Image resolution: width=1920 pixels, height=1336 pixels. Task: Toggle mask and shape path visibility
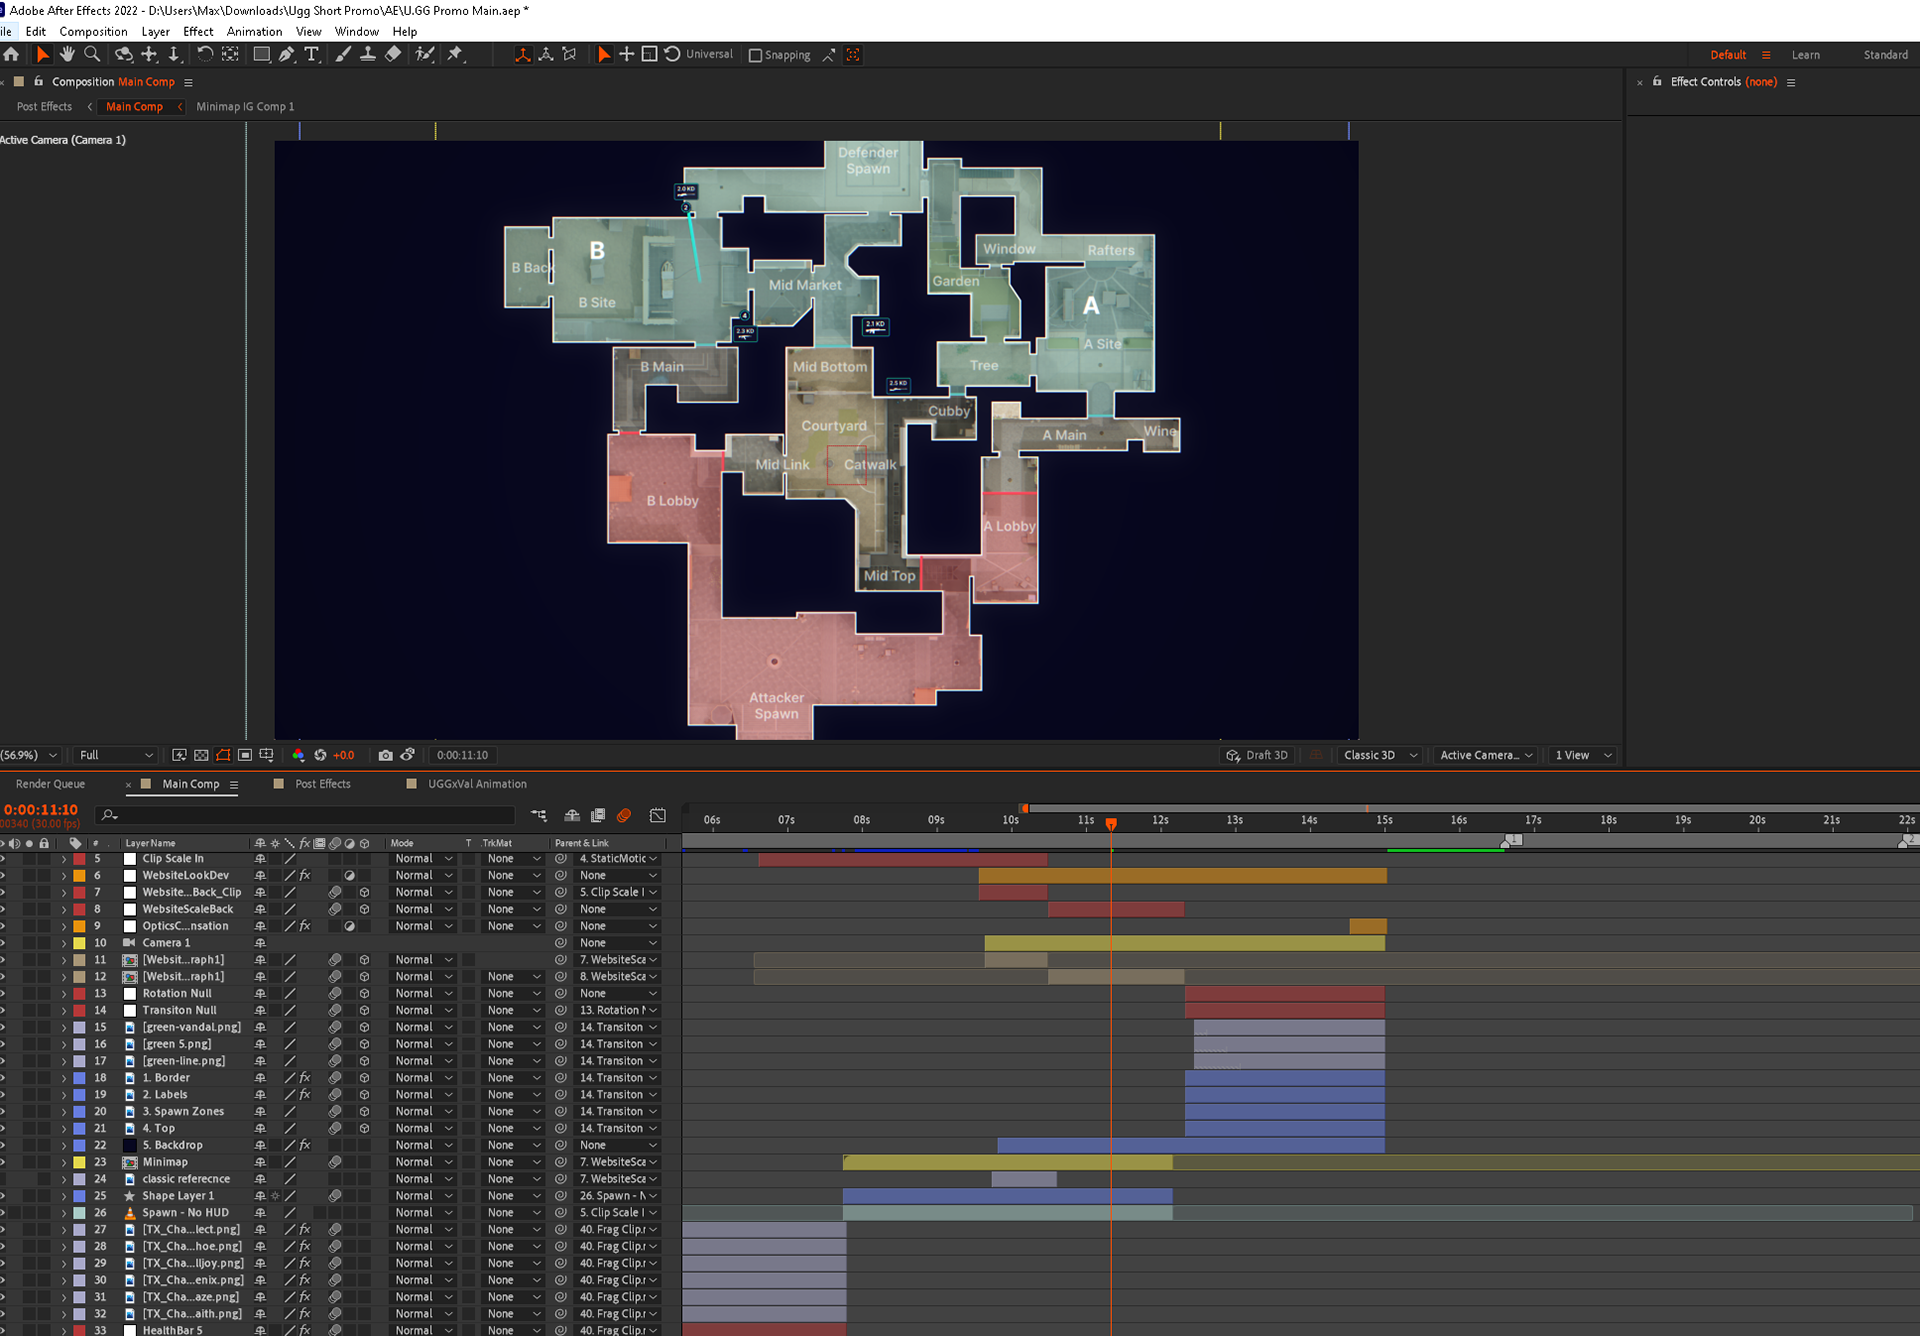[223, 755]
